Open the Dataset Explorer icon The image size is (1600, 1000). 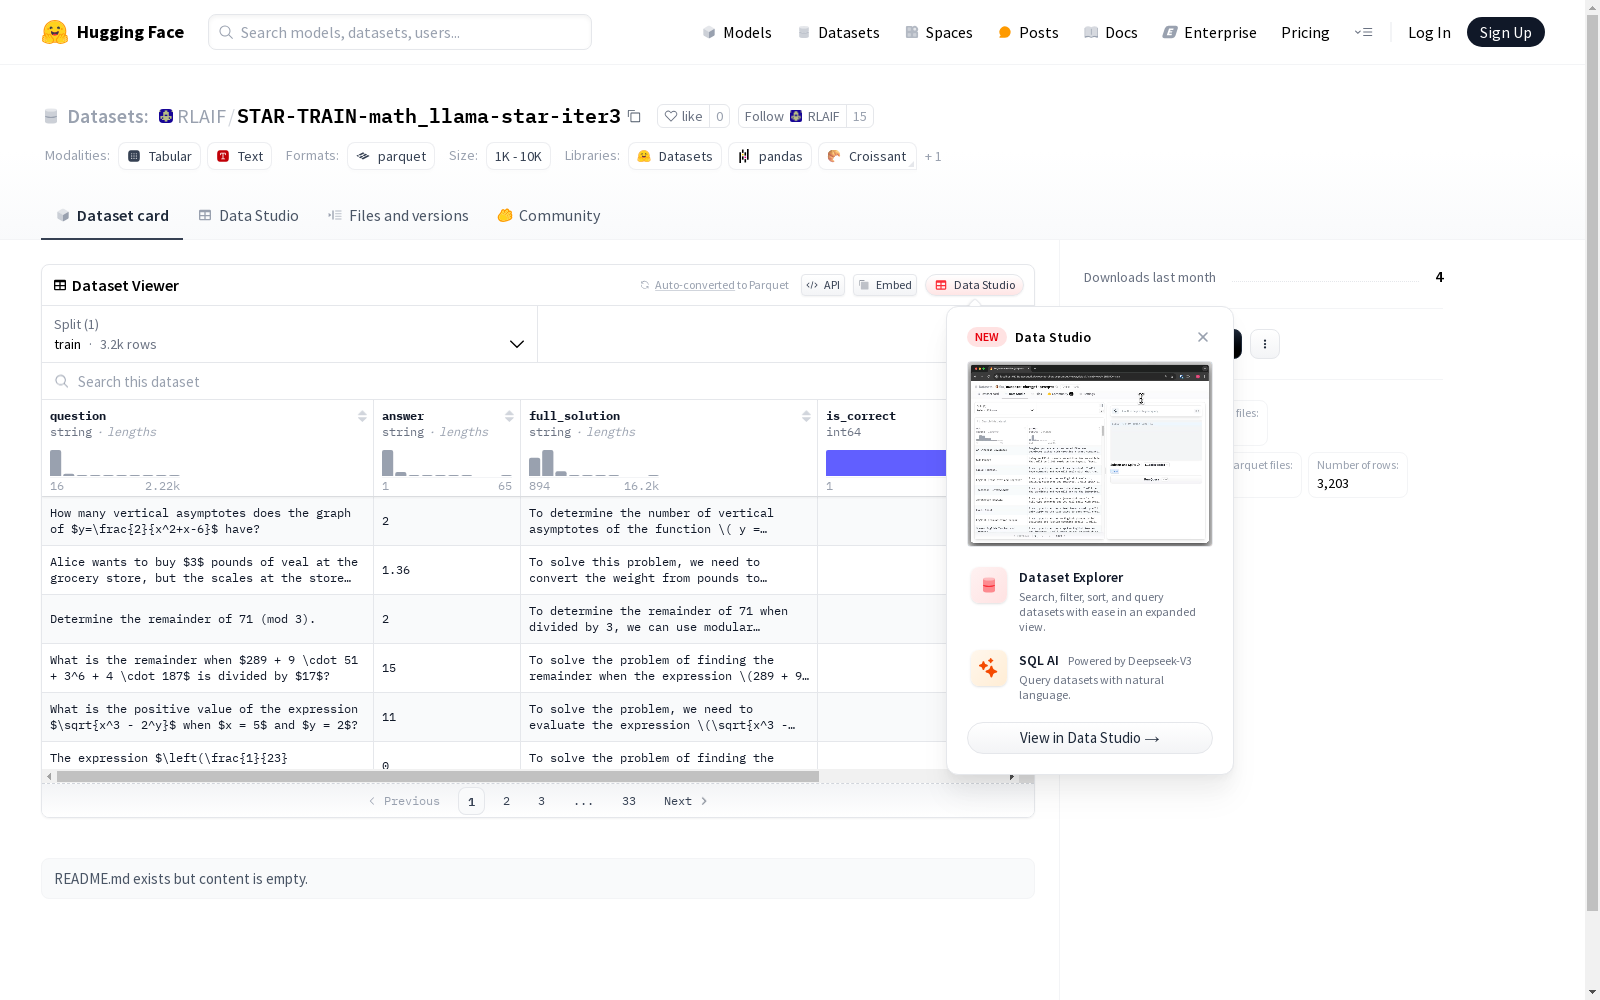pyautogui.click(x=989, y=586)
